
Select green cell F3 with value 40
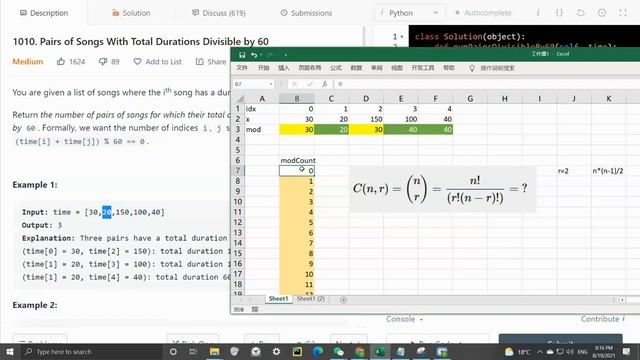click(x=436, y=129)
